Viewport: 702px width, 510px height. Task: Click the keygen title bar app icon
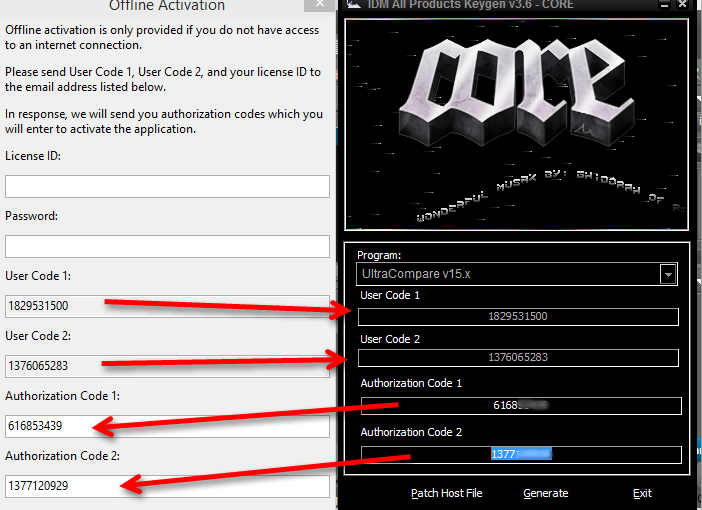click(x=354, y=4)
